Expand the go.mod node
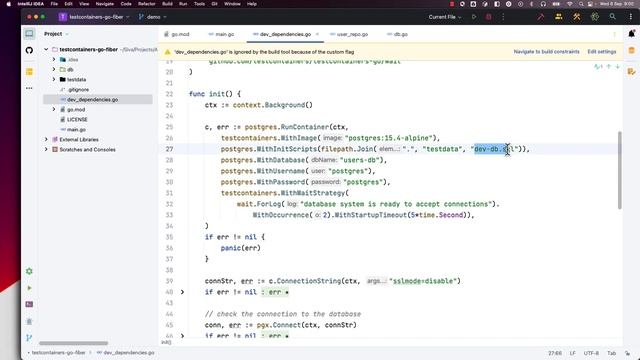 point(54,110)
